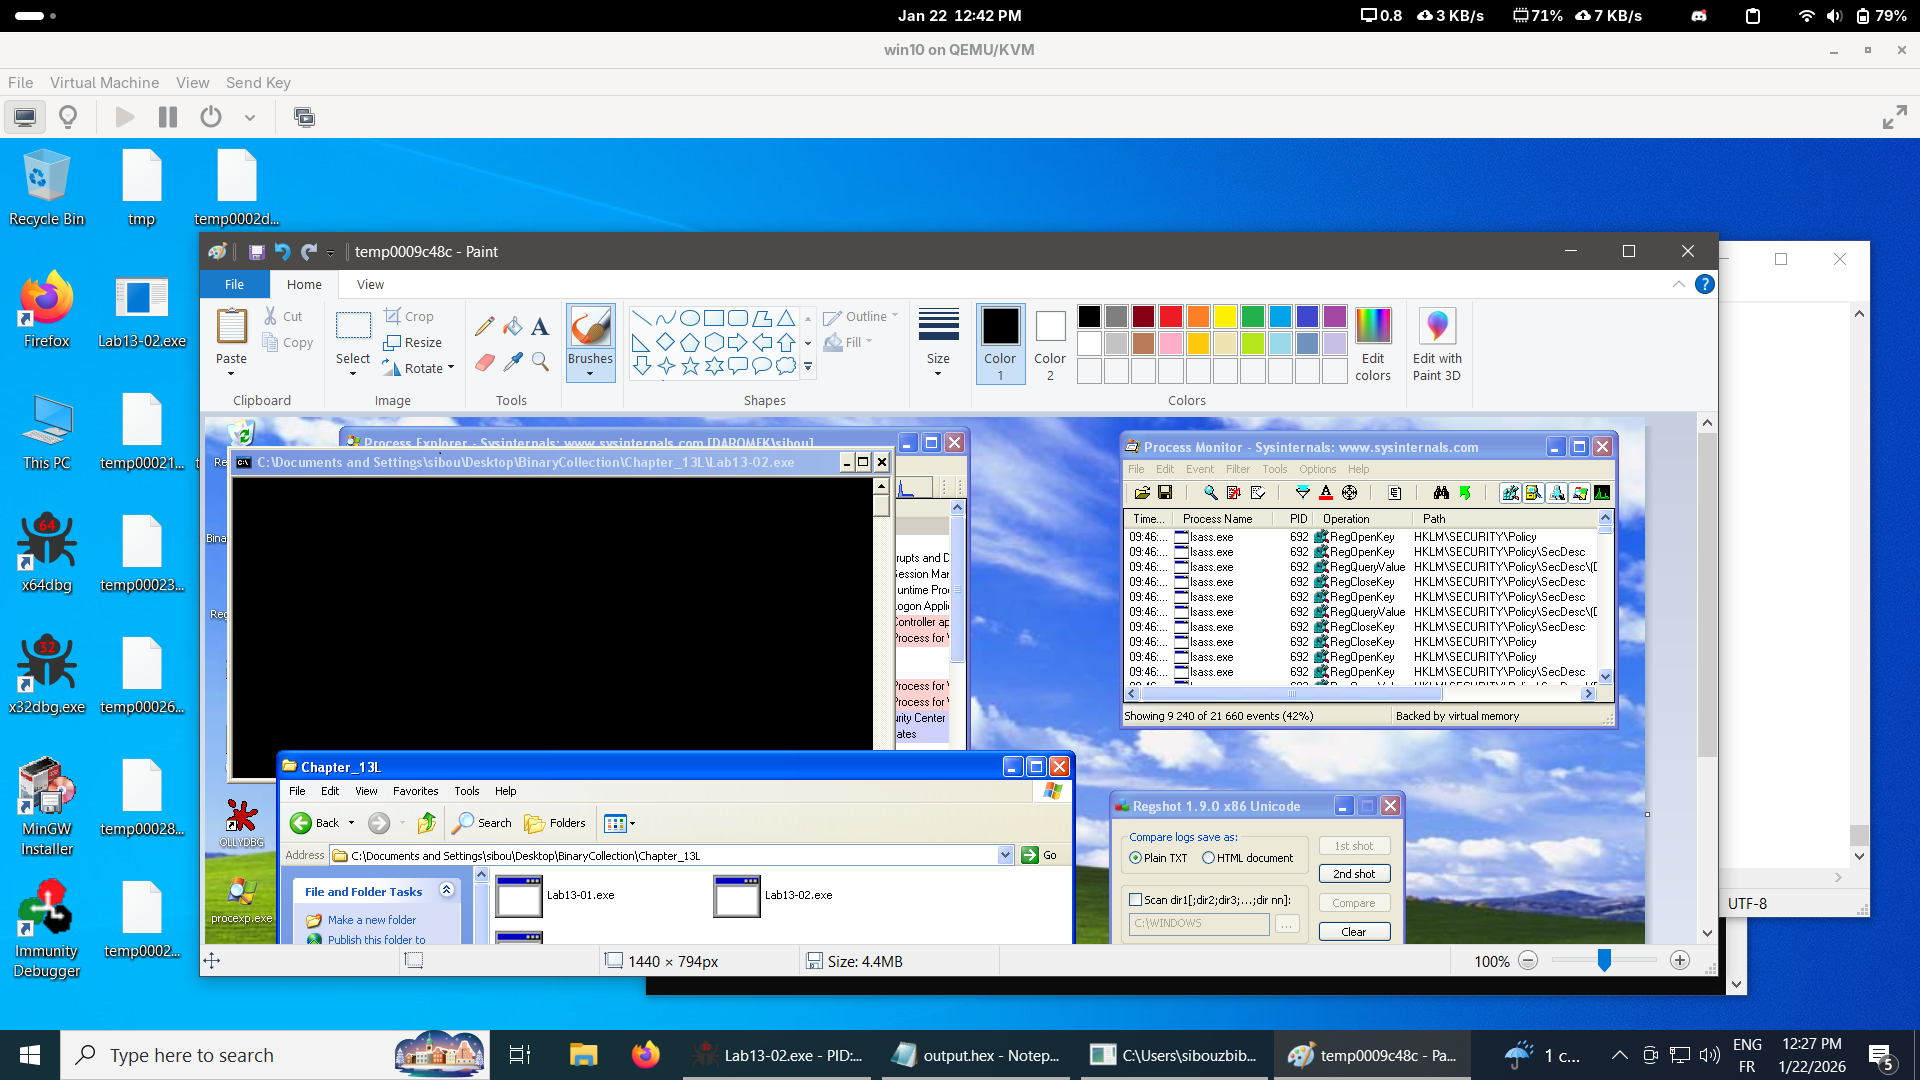Image resolution: width=1920 pixels, height=1080 pixels.
Task: Open the Brushes dropdown arrow
Action: [590, 374]
